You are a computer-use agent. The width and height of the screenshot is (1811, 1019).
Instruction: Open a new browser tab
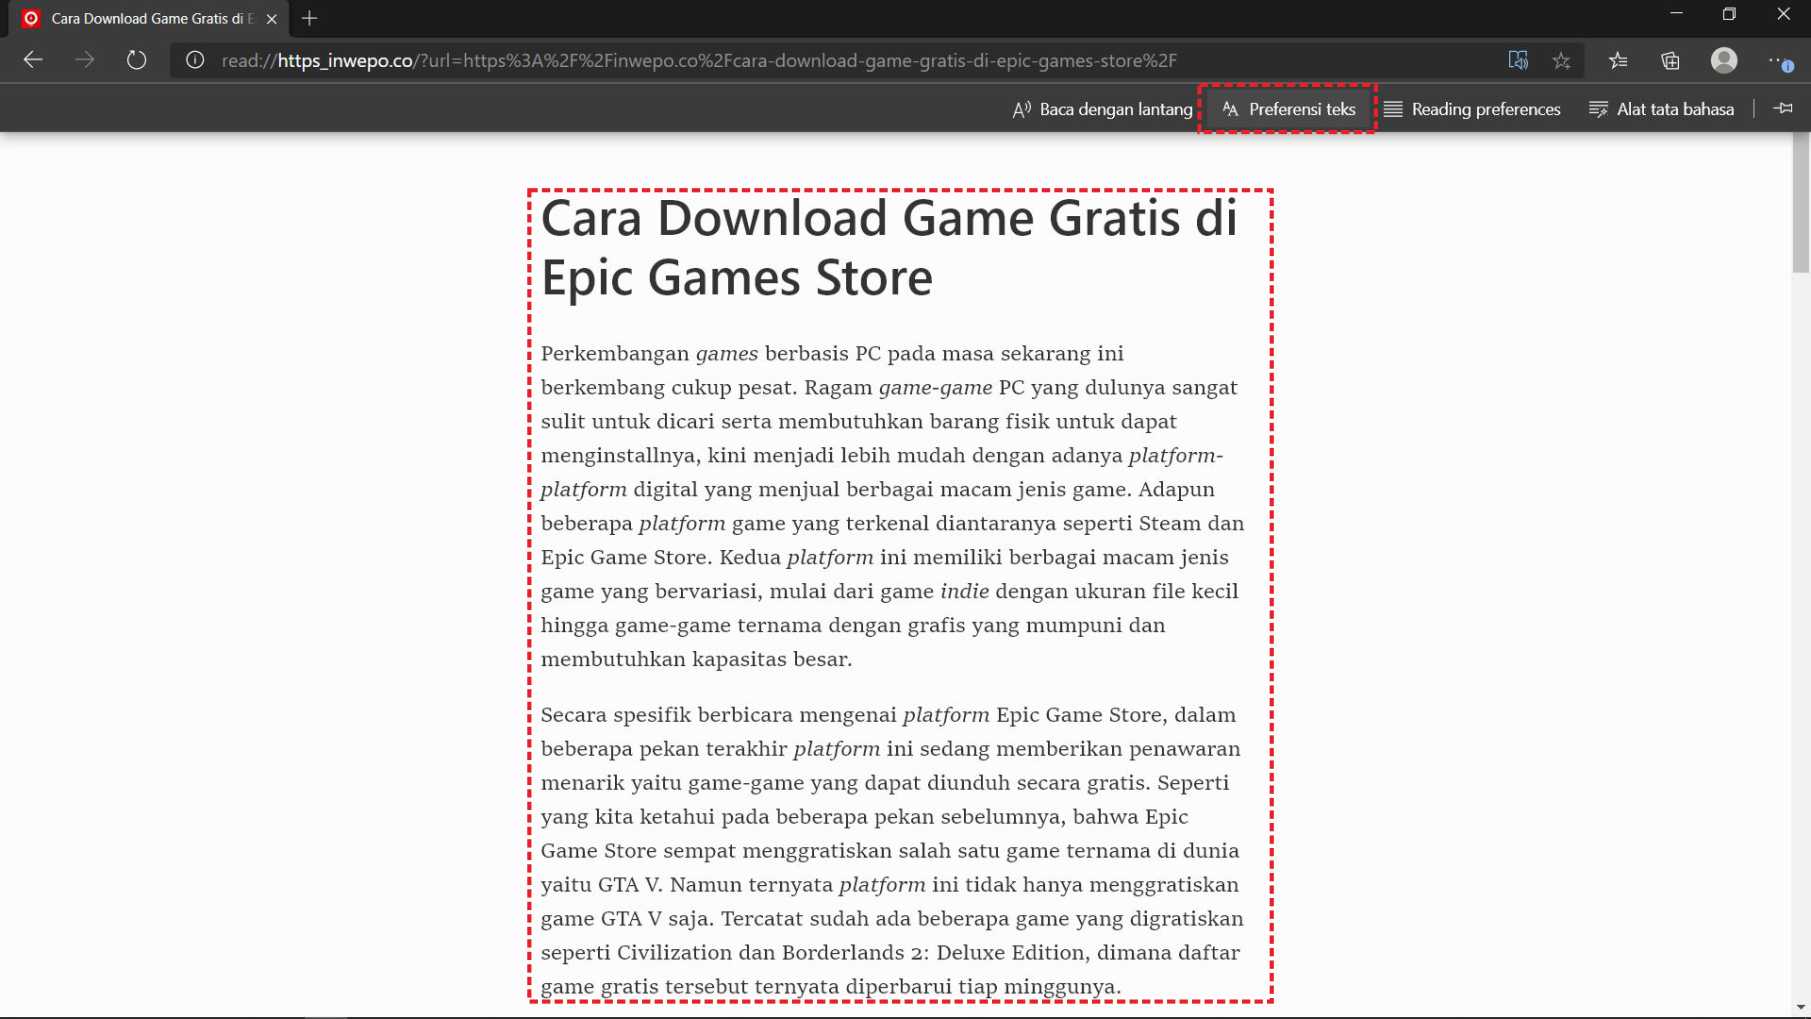(x=309, y=18)
